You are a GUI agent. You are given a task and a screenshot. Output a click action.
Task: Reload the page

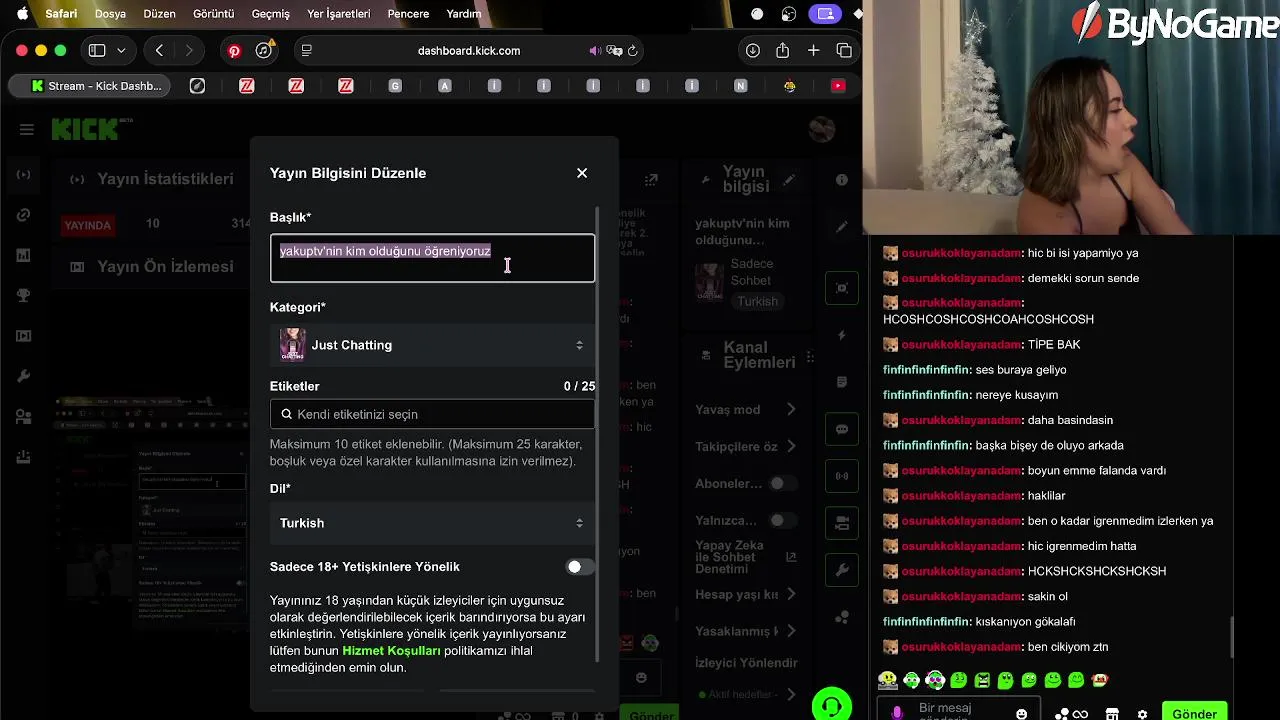633,50
